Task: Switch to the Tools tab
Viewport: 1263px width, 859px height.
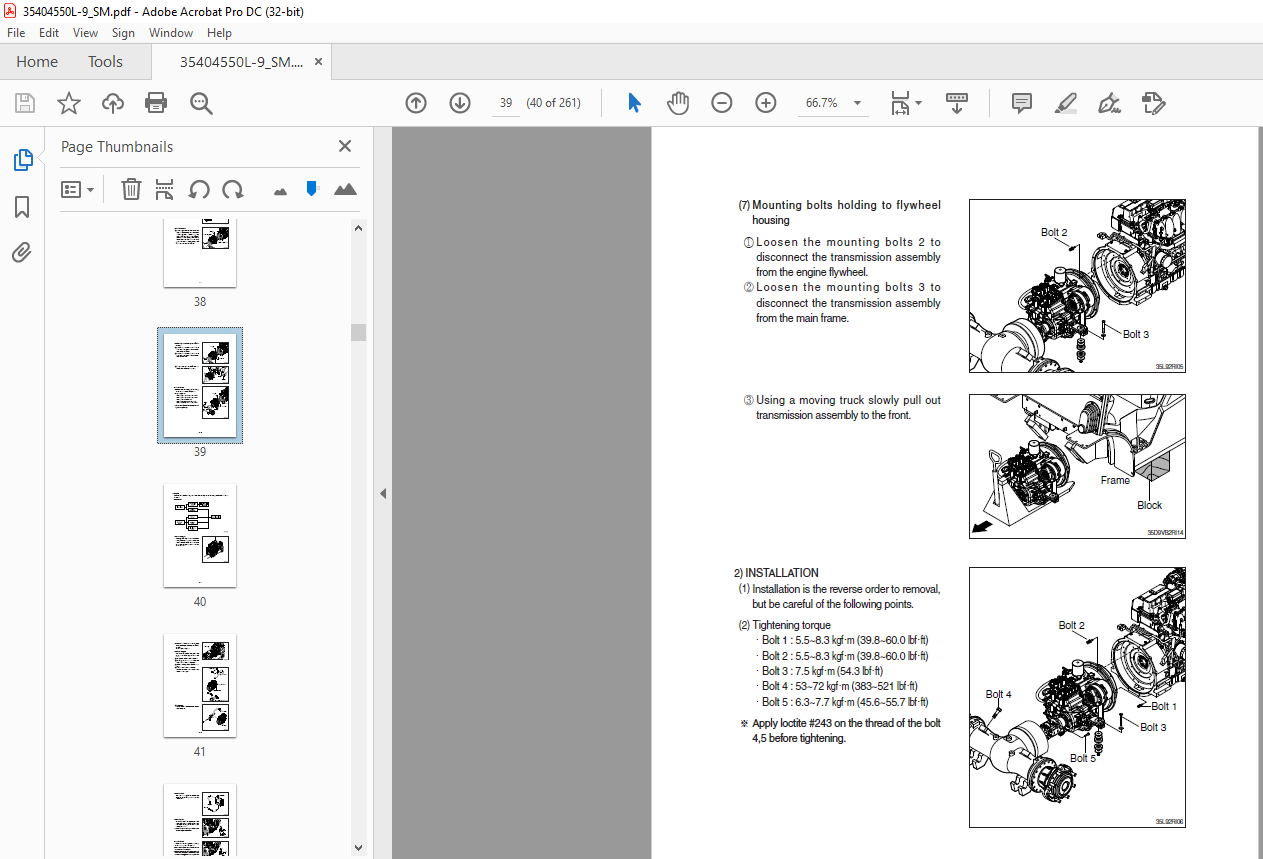Action: [x=105, y=62]
